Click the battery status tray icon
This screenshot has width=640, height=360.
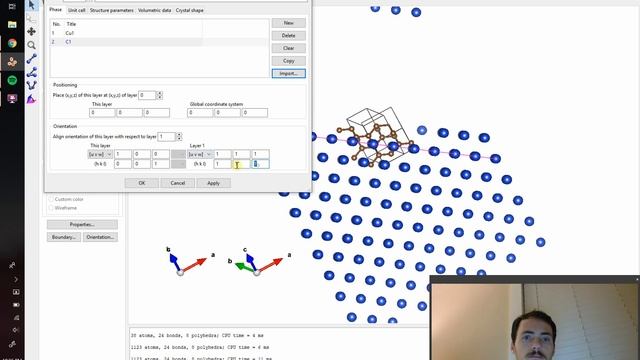(x=16, y=305)
